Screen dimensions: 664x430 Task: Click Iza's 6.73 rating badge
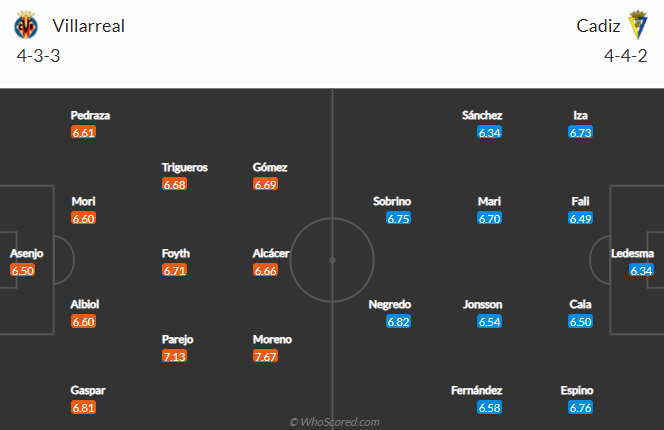[581, 132]
